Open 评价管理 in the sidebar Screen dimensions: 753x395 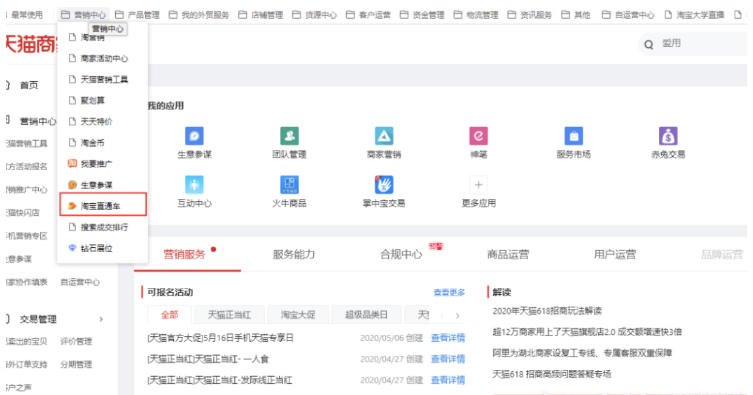coord(76,341)
